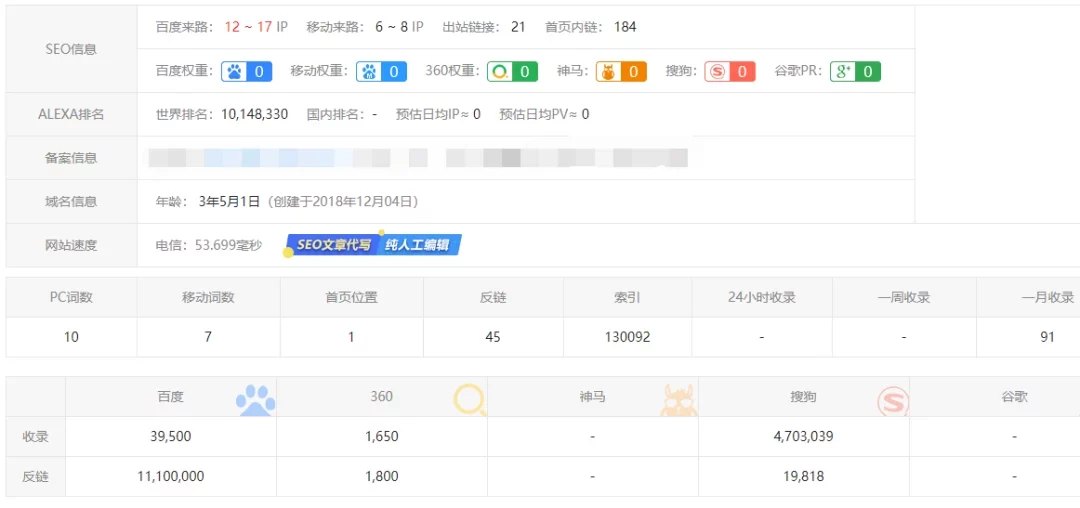Select the 移动词数 column header
This screenshot has height=508, width=1080.
(209, 297)
